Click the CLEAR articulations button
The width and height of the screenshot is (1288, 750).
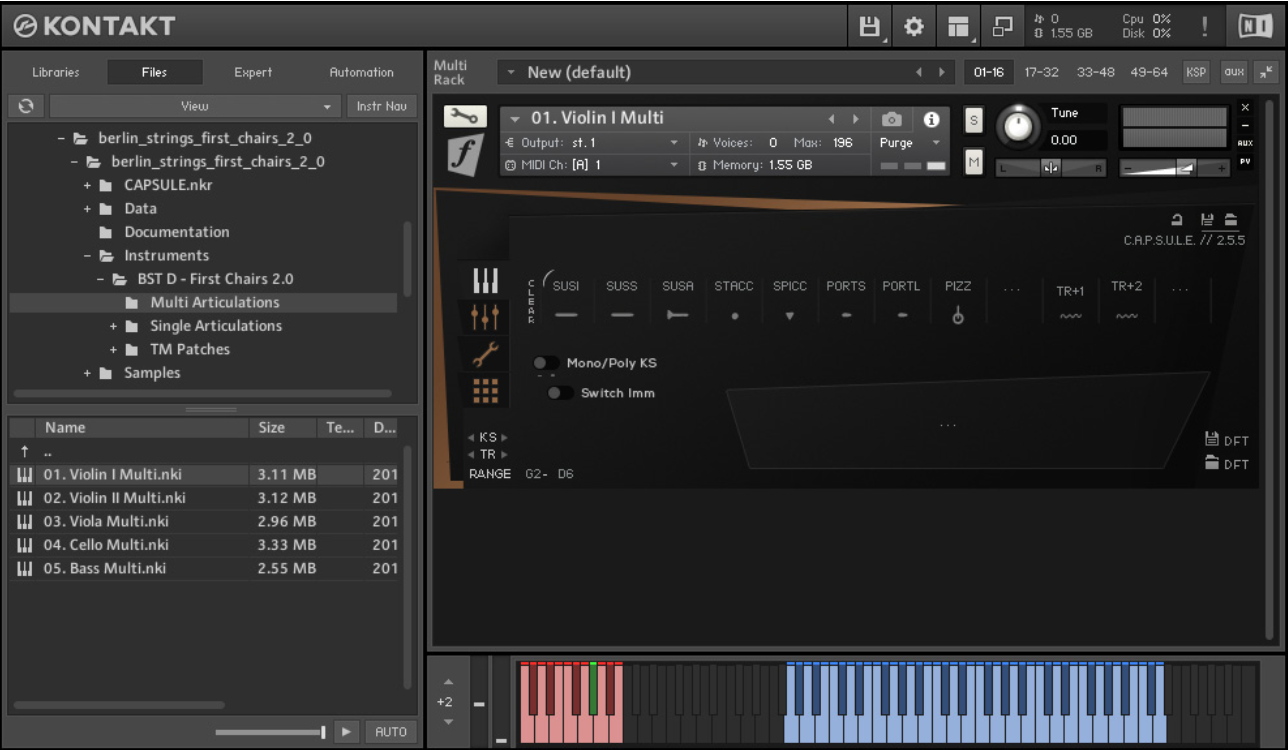click(531, 302)
